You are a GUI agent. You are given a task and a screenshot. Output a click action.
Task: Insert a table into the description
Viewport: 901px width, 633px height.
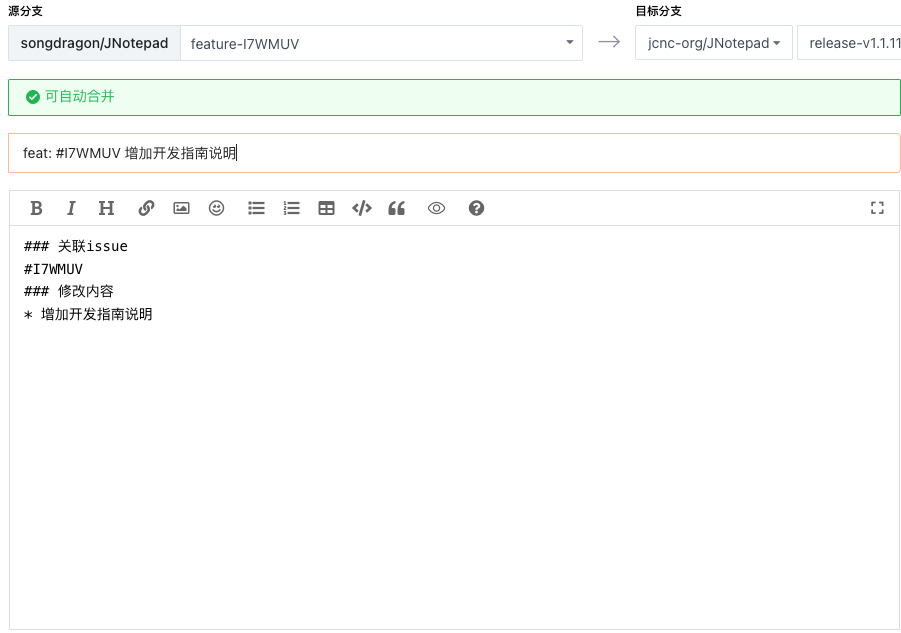326,208
